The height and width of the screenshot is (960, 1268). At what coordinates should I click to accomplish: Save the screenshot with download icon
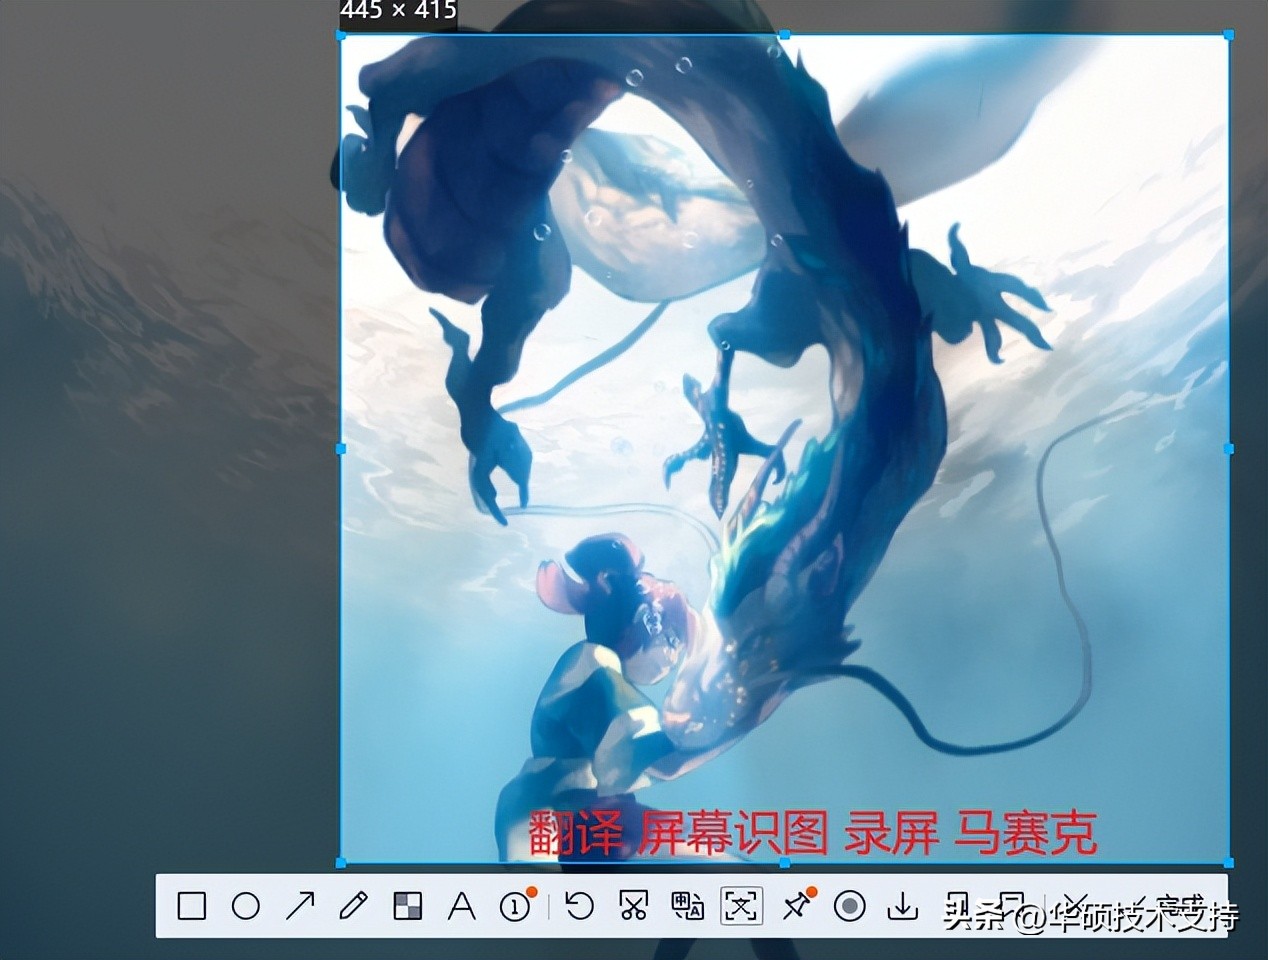pyautogui.click(x=903, y=906)
